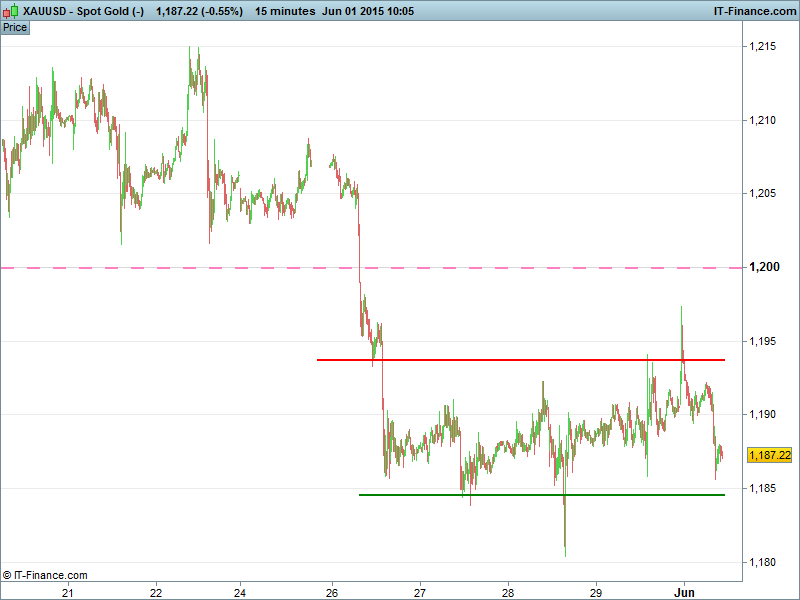Screen dimensions: 800x600
Task: Click the bold 1,200 price axis label
Action: point(763,267)
